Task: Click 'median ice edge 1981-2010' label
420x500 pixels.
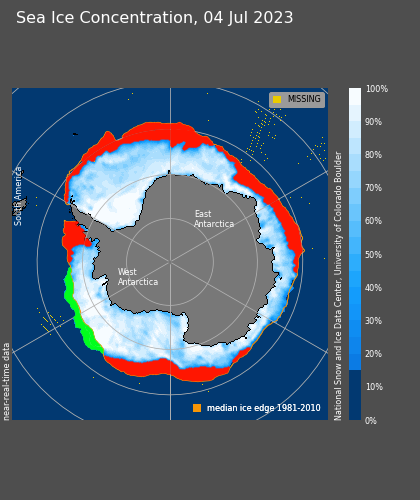Action: [264, 408]
